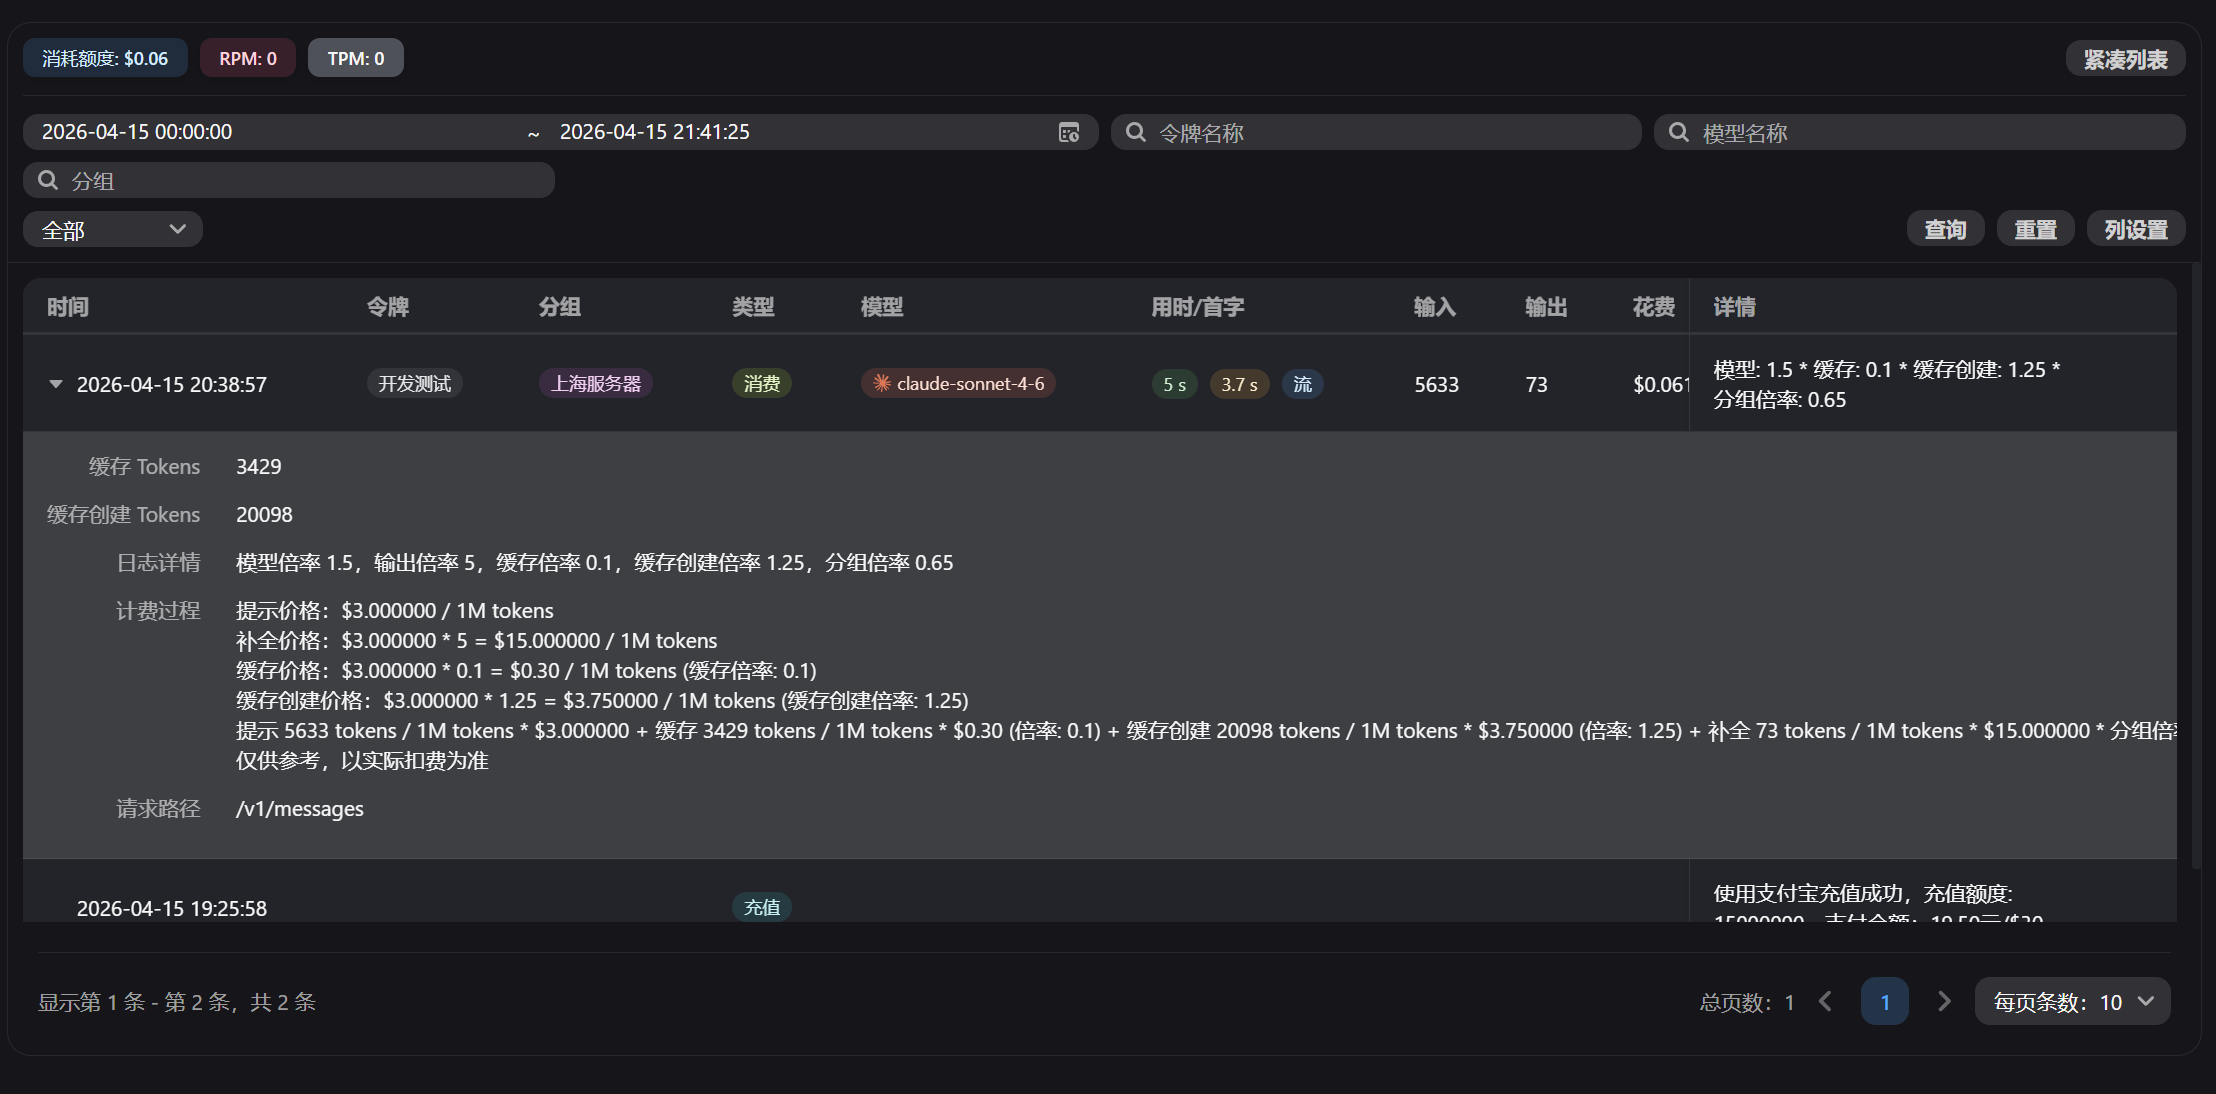
Task: Click the 上海服务器 group tag
Action: point(596,384)
